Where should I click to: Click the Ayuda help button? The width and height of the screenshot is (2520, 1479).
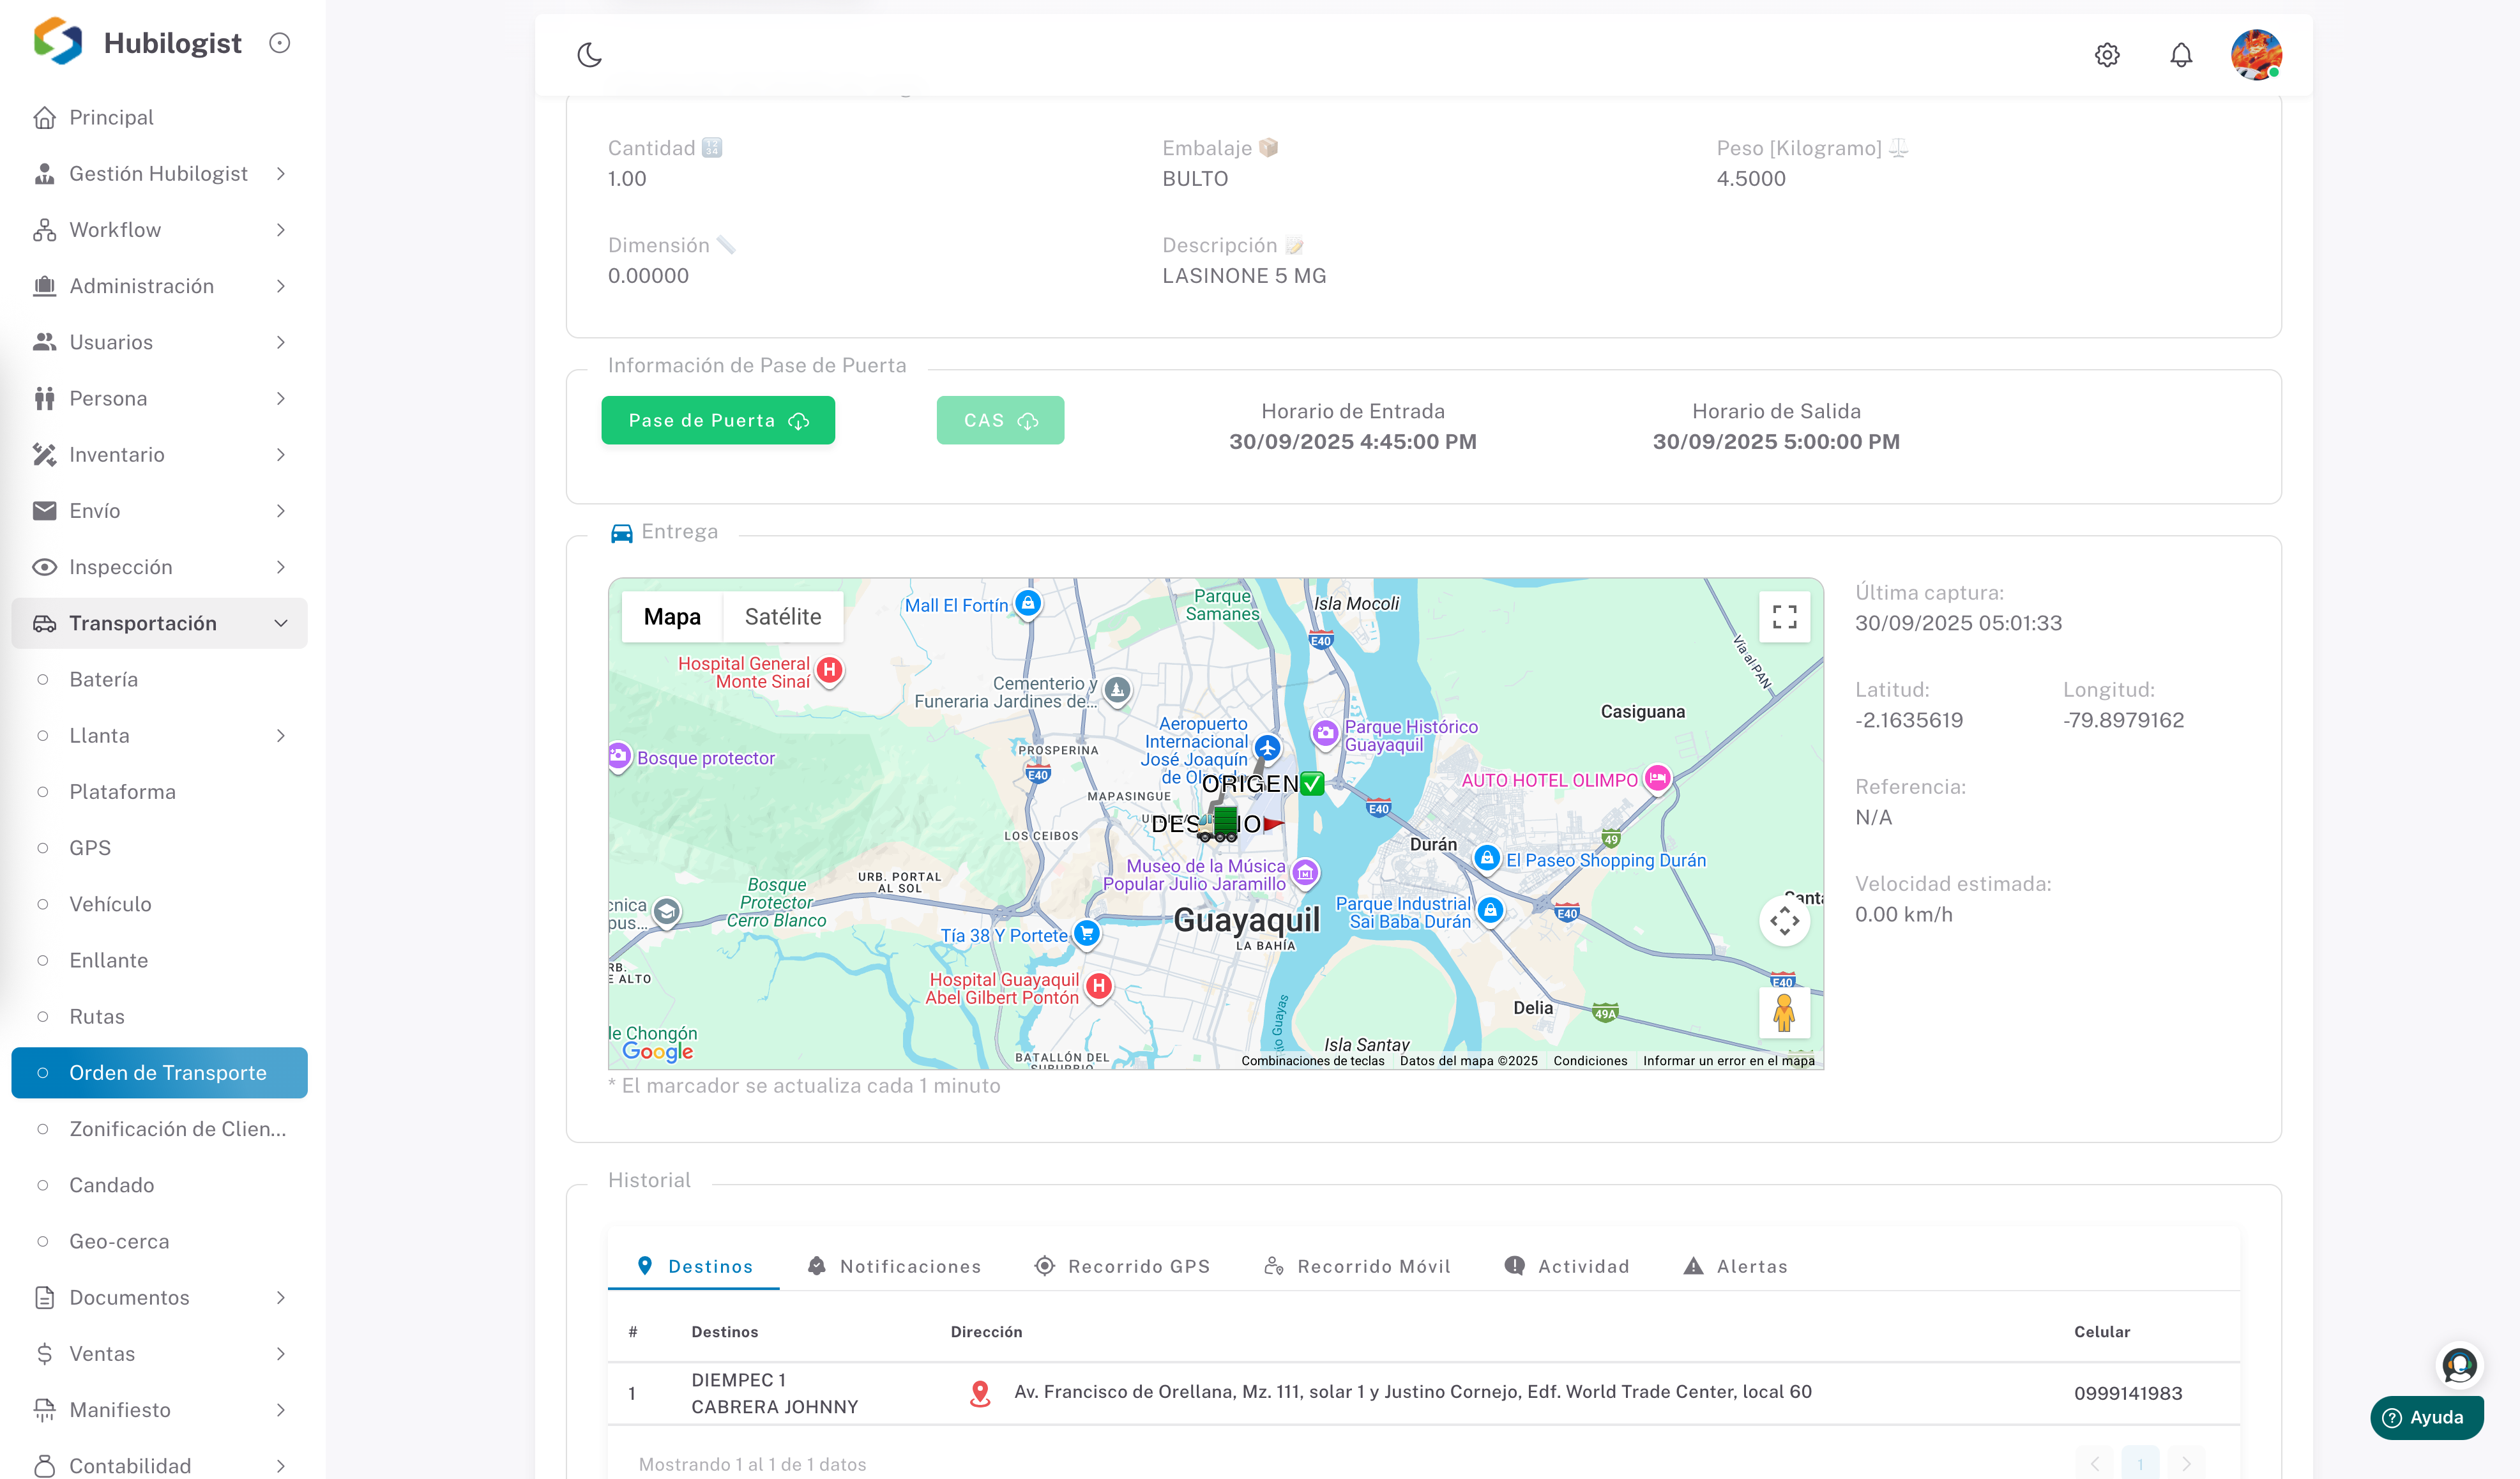[x=2425, y=1417]
